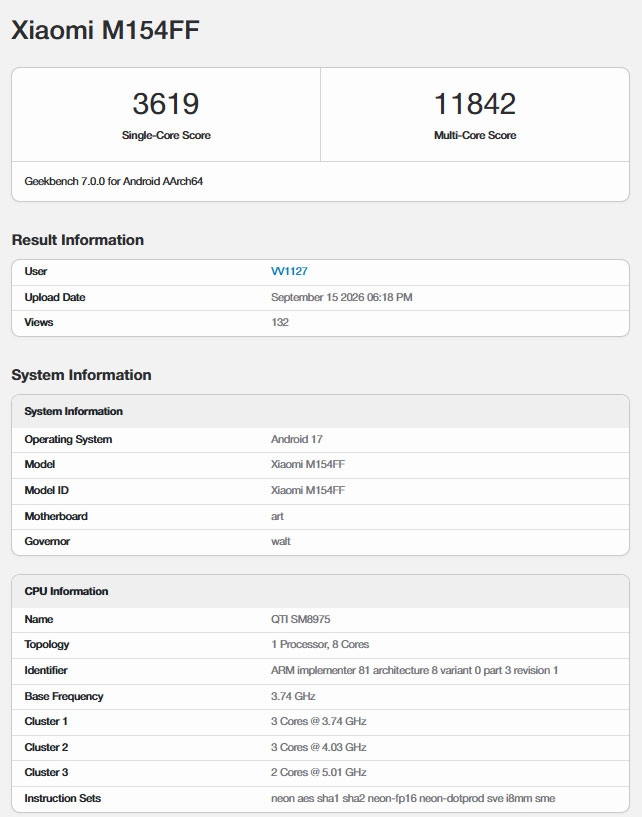Select Cluster 2 value 3 Cores @ 4.03 GHz
Image resolution: width=642 pixels, height=817 pixels.
[x=318, y=748]
